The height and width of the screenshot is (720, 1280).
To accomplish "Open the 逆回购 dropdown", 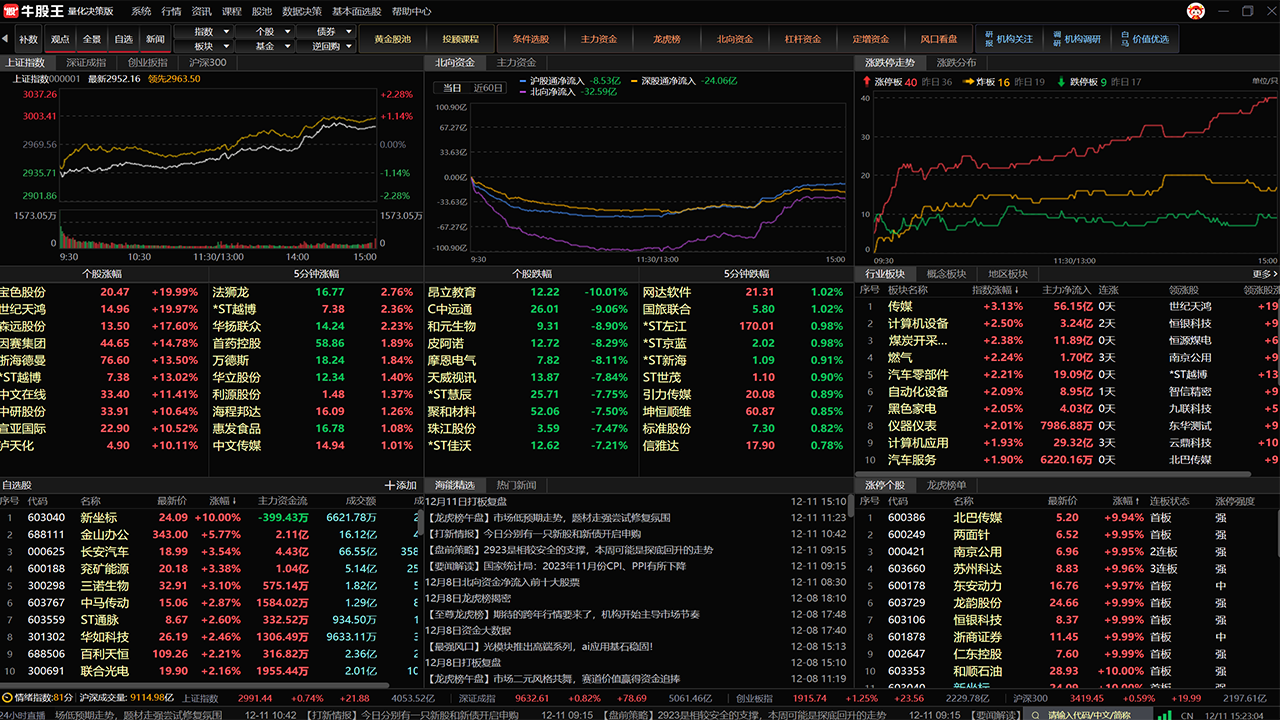I will click(327, 46).
